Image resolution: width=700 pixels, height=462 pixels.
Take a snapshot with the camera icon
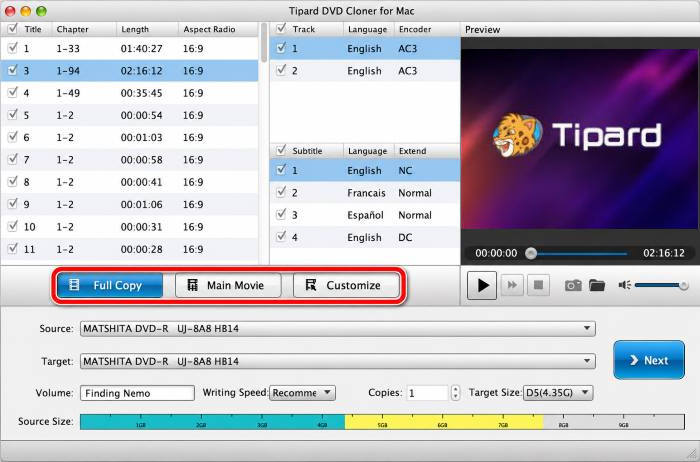pyautogui.click(x=573, y=285)
